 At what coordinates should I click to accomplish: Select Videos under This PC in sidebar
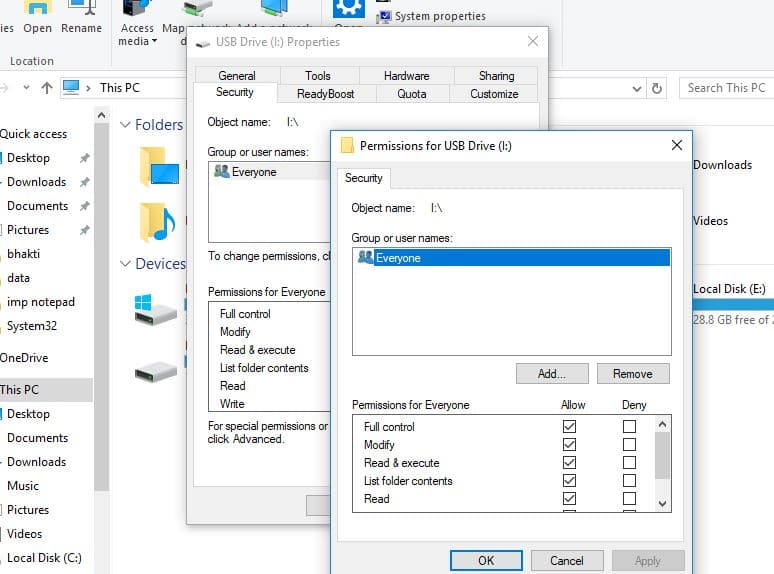tap(24, 534)
